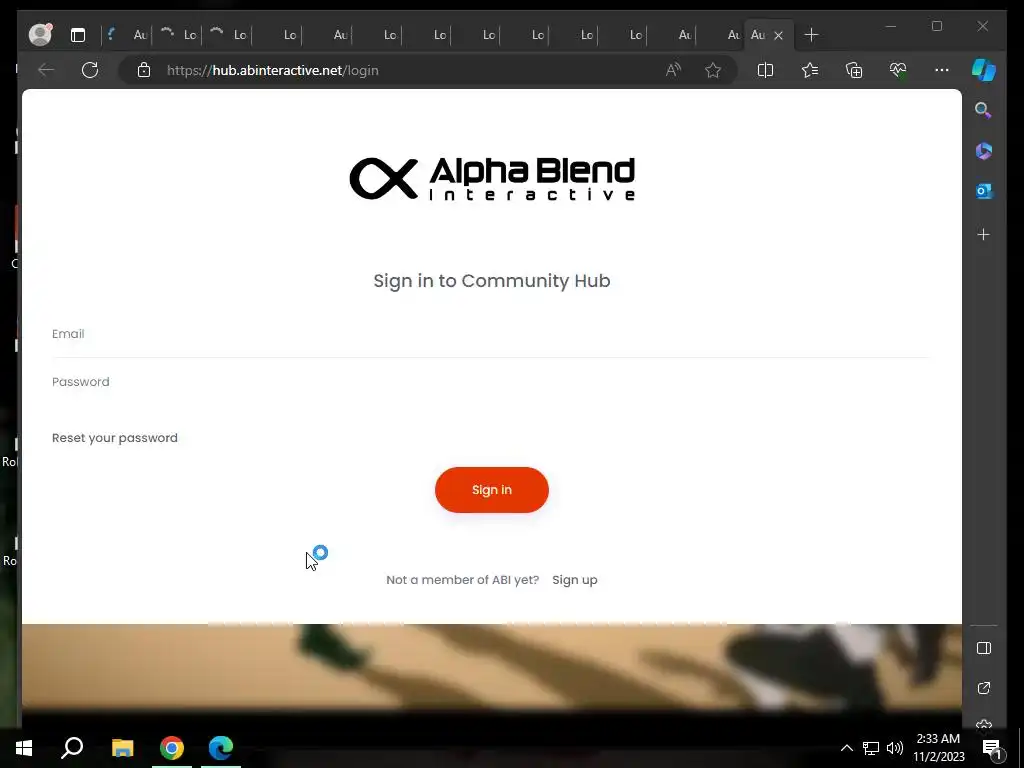Open the Favorites list icon

coord(810,70)
